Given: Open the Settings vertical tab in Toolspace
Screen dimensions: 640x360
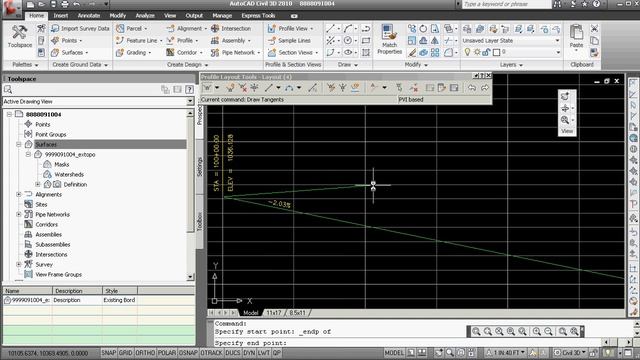Looking at the screenshot, I should (200, 167).
